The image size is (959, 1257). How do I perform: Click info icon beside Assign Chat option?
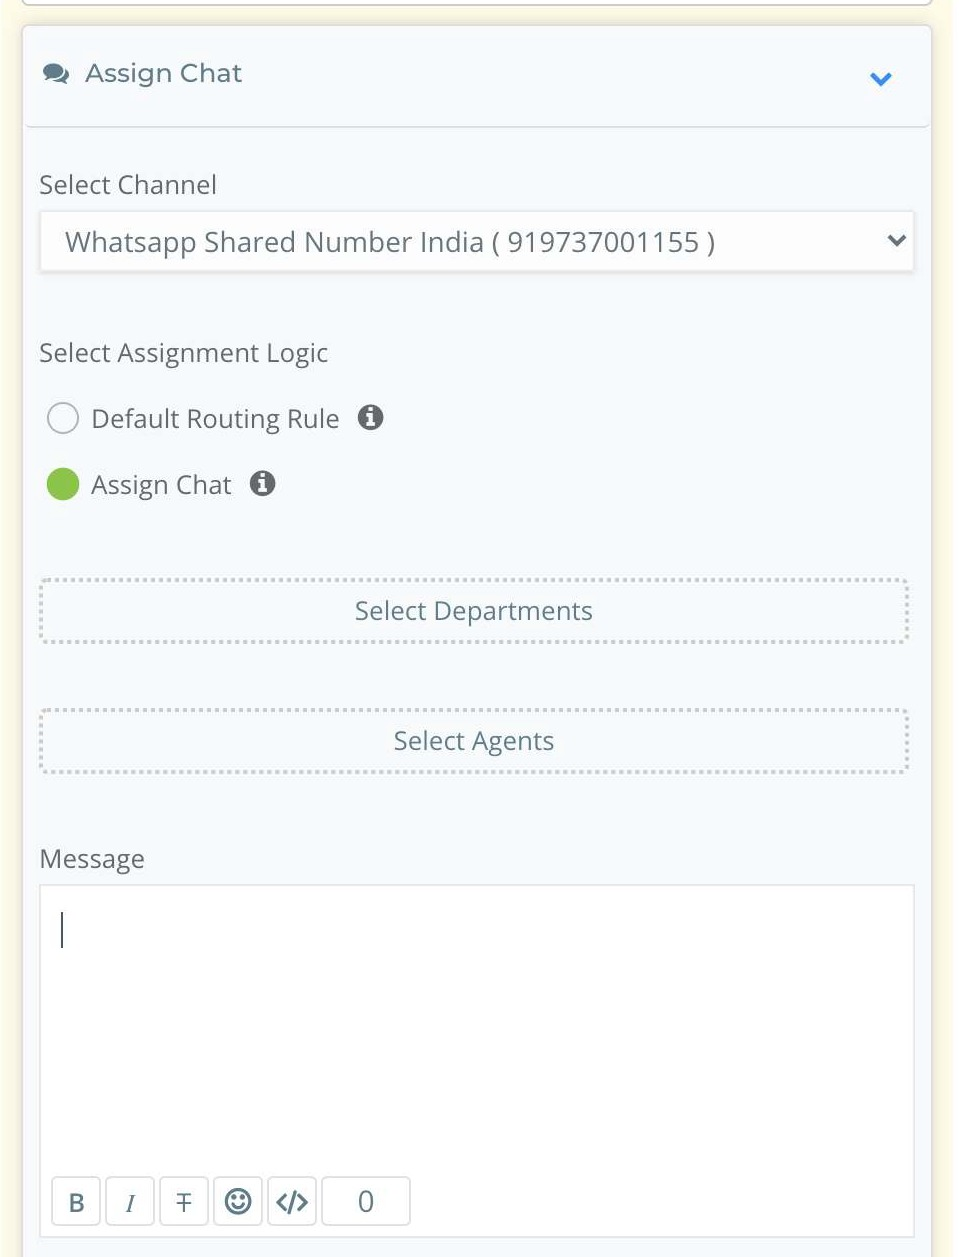(263, 483)
